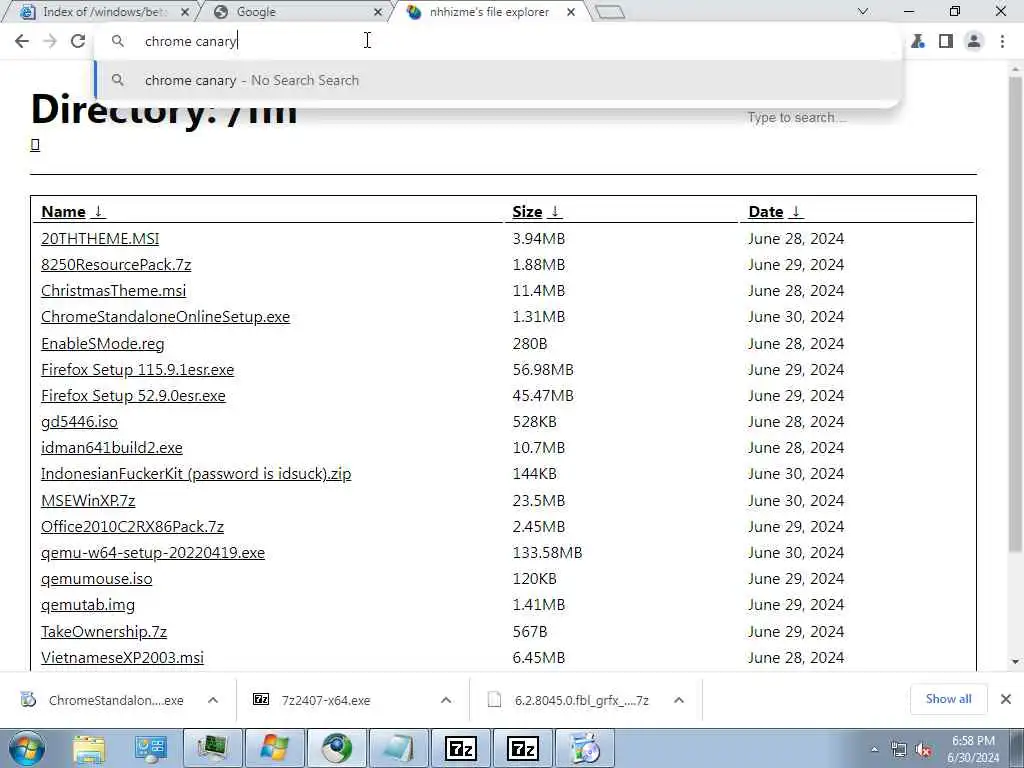Show hidden tray icons arrow
The height and width of the screenshot is (768, 1024).
tap(874, 750)
